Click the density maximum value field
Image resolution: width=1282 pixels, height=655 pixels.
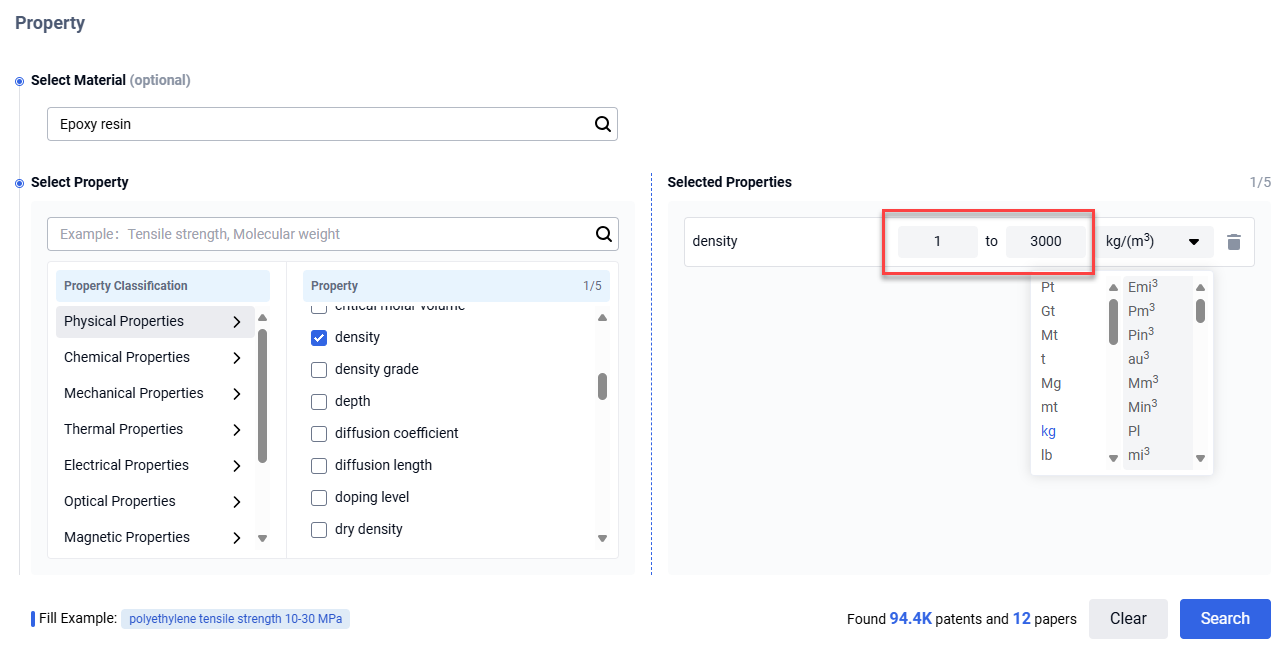click(x=1045, y=242)
